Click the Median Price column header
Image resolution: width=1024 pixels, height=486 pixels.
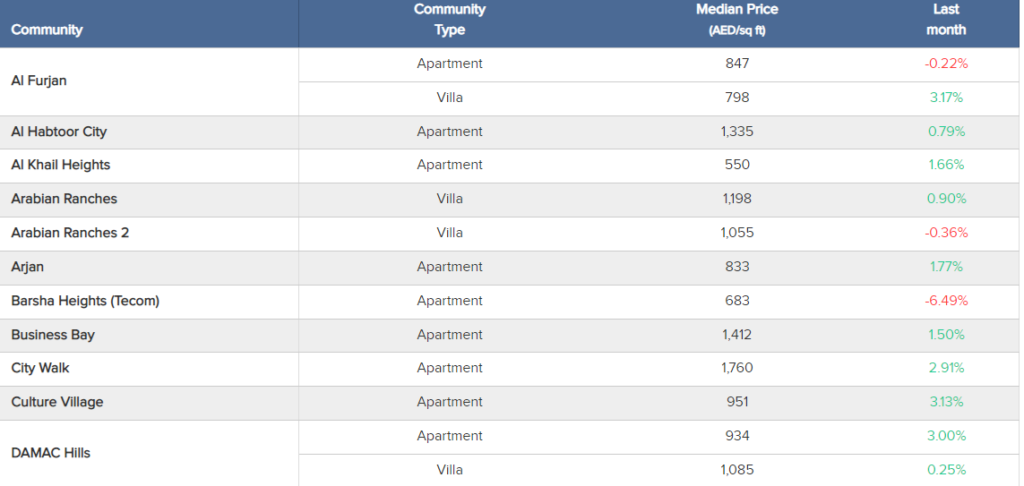tap(737, 20)
